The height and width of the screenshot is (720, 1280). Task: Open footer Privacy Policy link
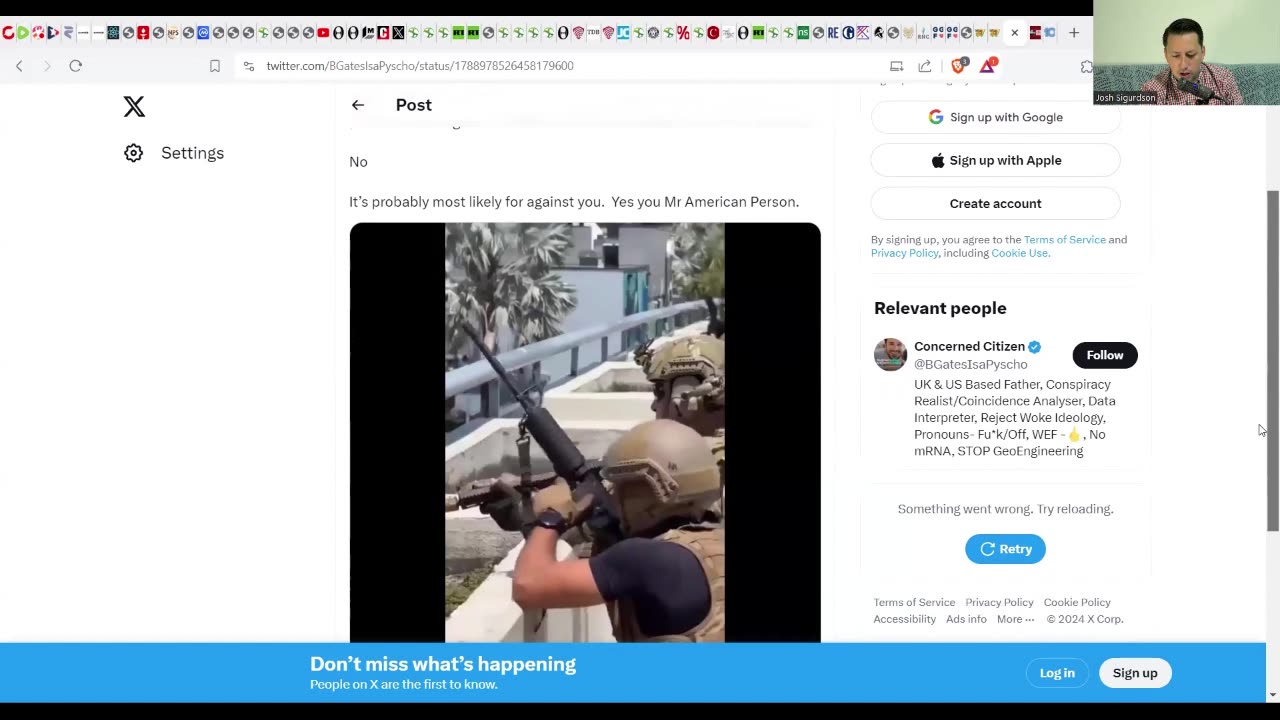point(999,602)
